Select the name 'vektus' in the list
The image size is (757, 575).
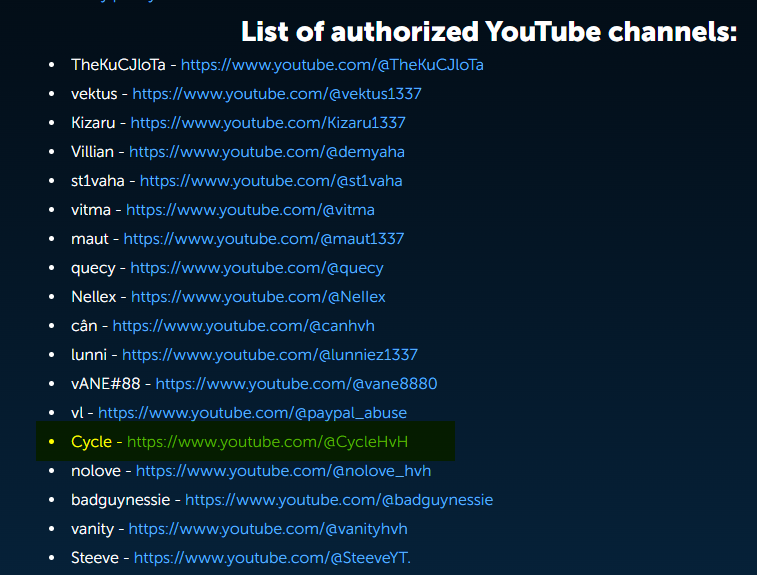tap(94, 94)
